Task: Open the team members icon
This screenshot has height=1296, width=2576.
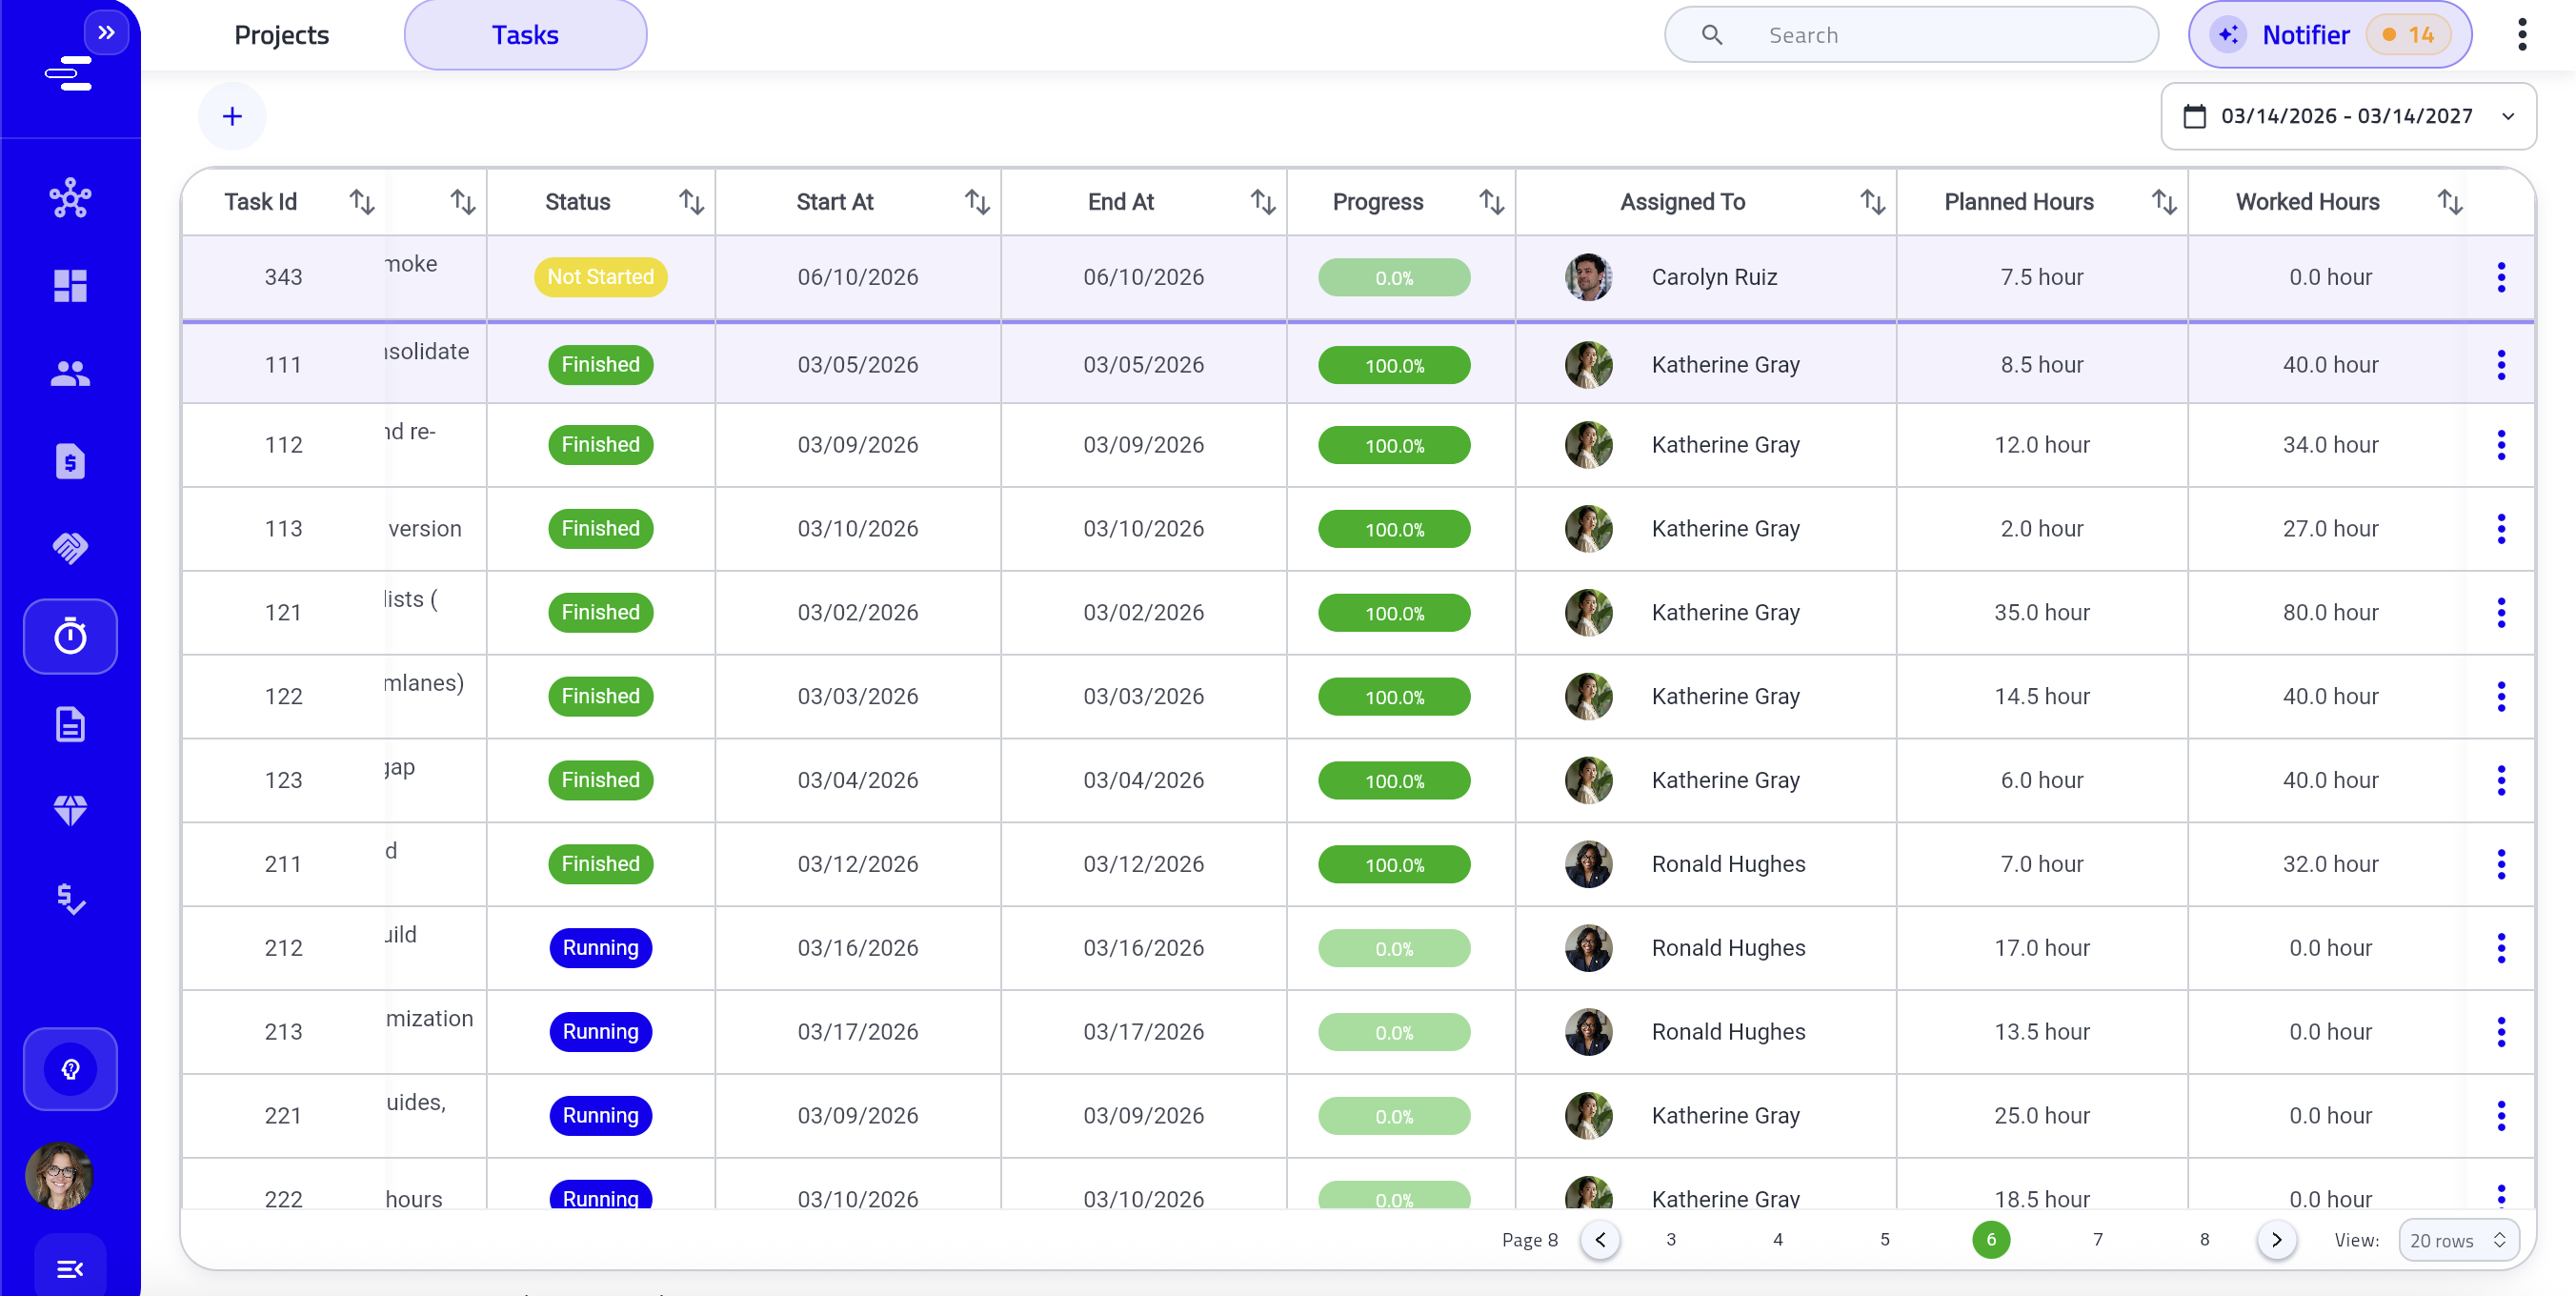Action: click(70, 373)
